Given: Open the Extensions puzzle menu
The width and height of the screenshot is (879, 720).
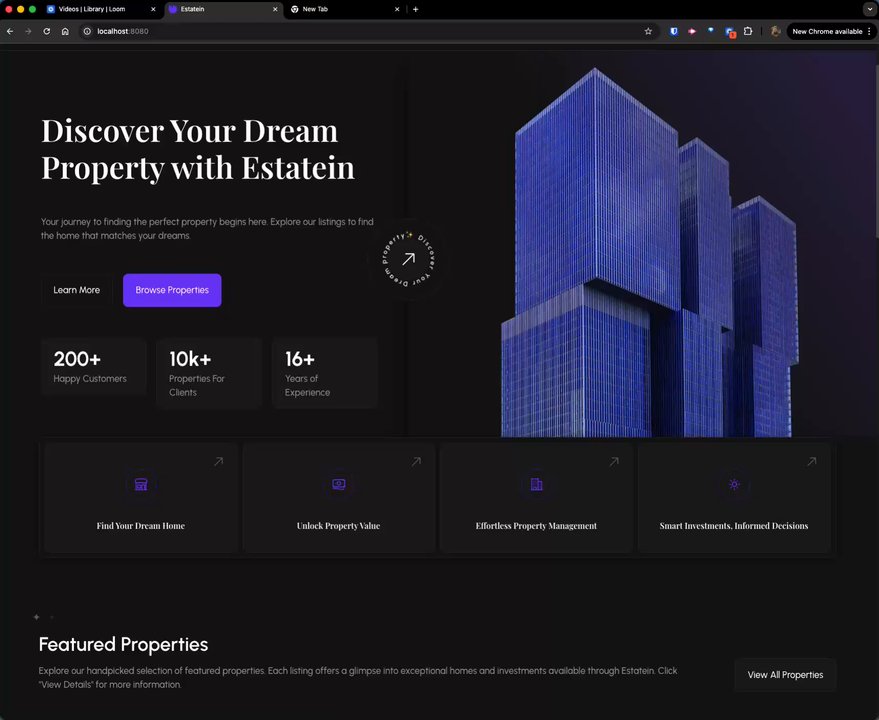Looking at the screenshot, I should (748, 31).
